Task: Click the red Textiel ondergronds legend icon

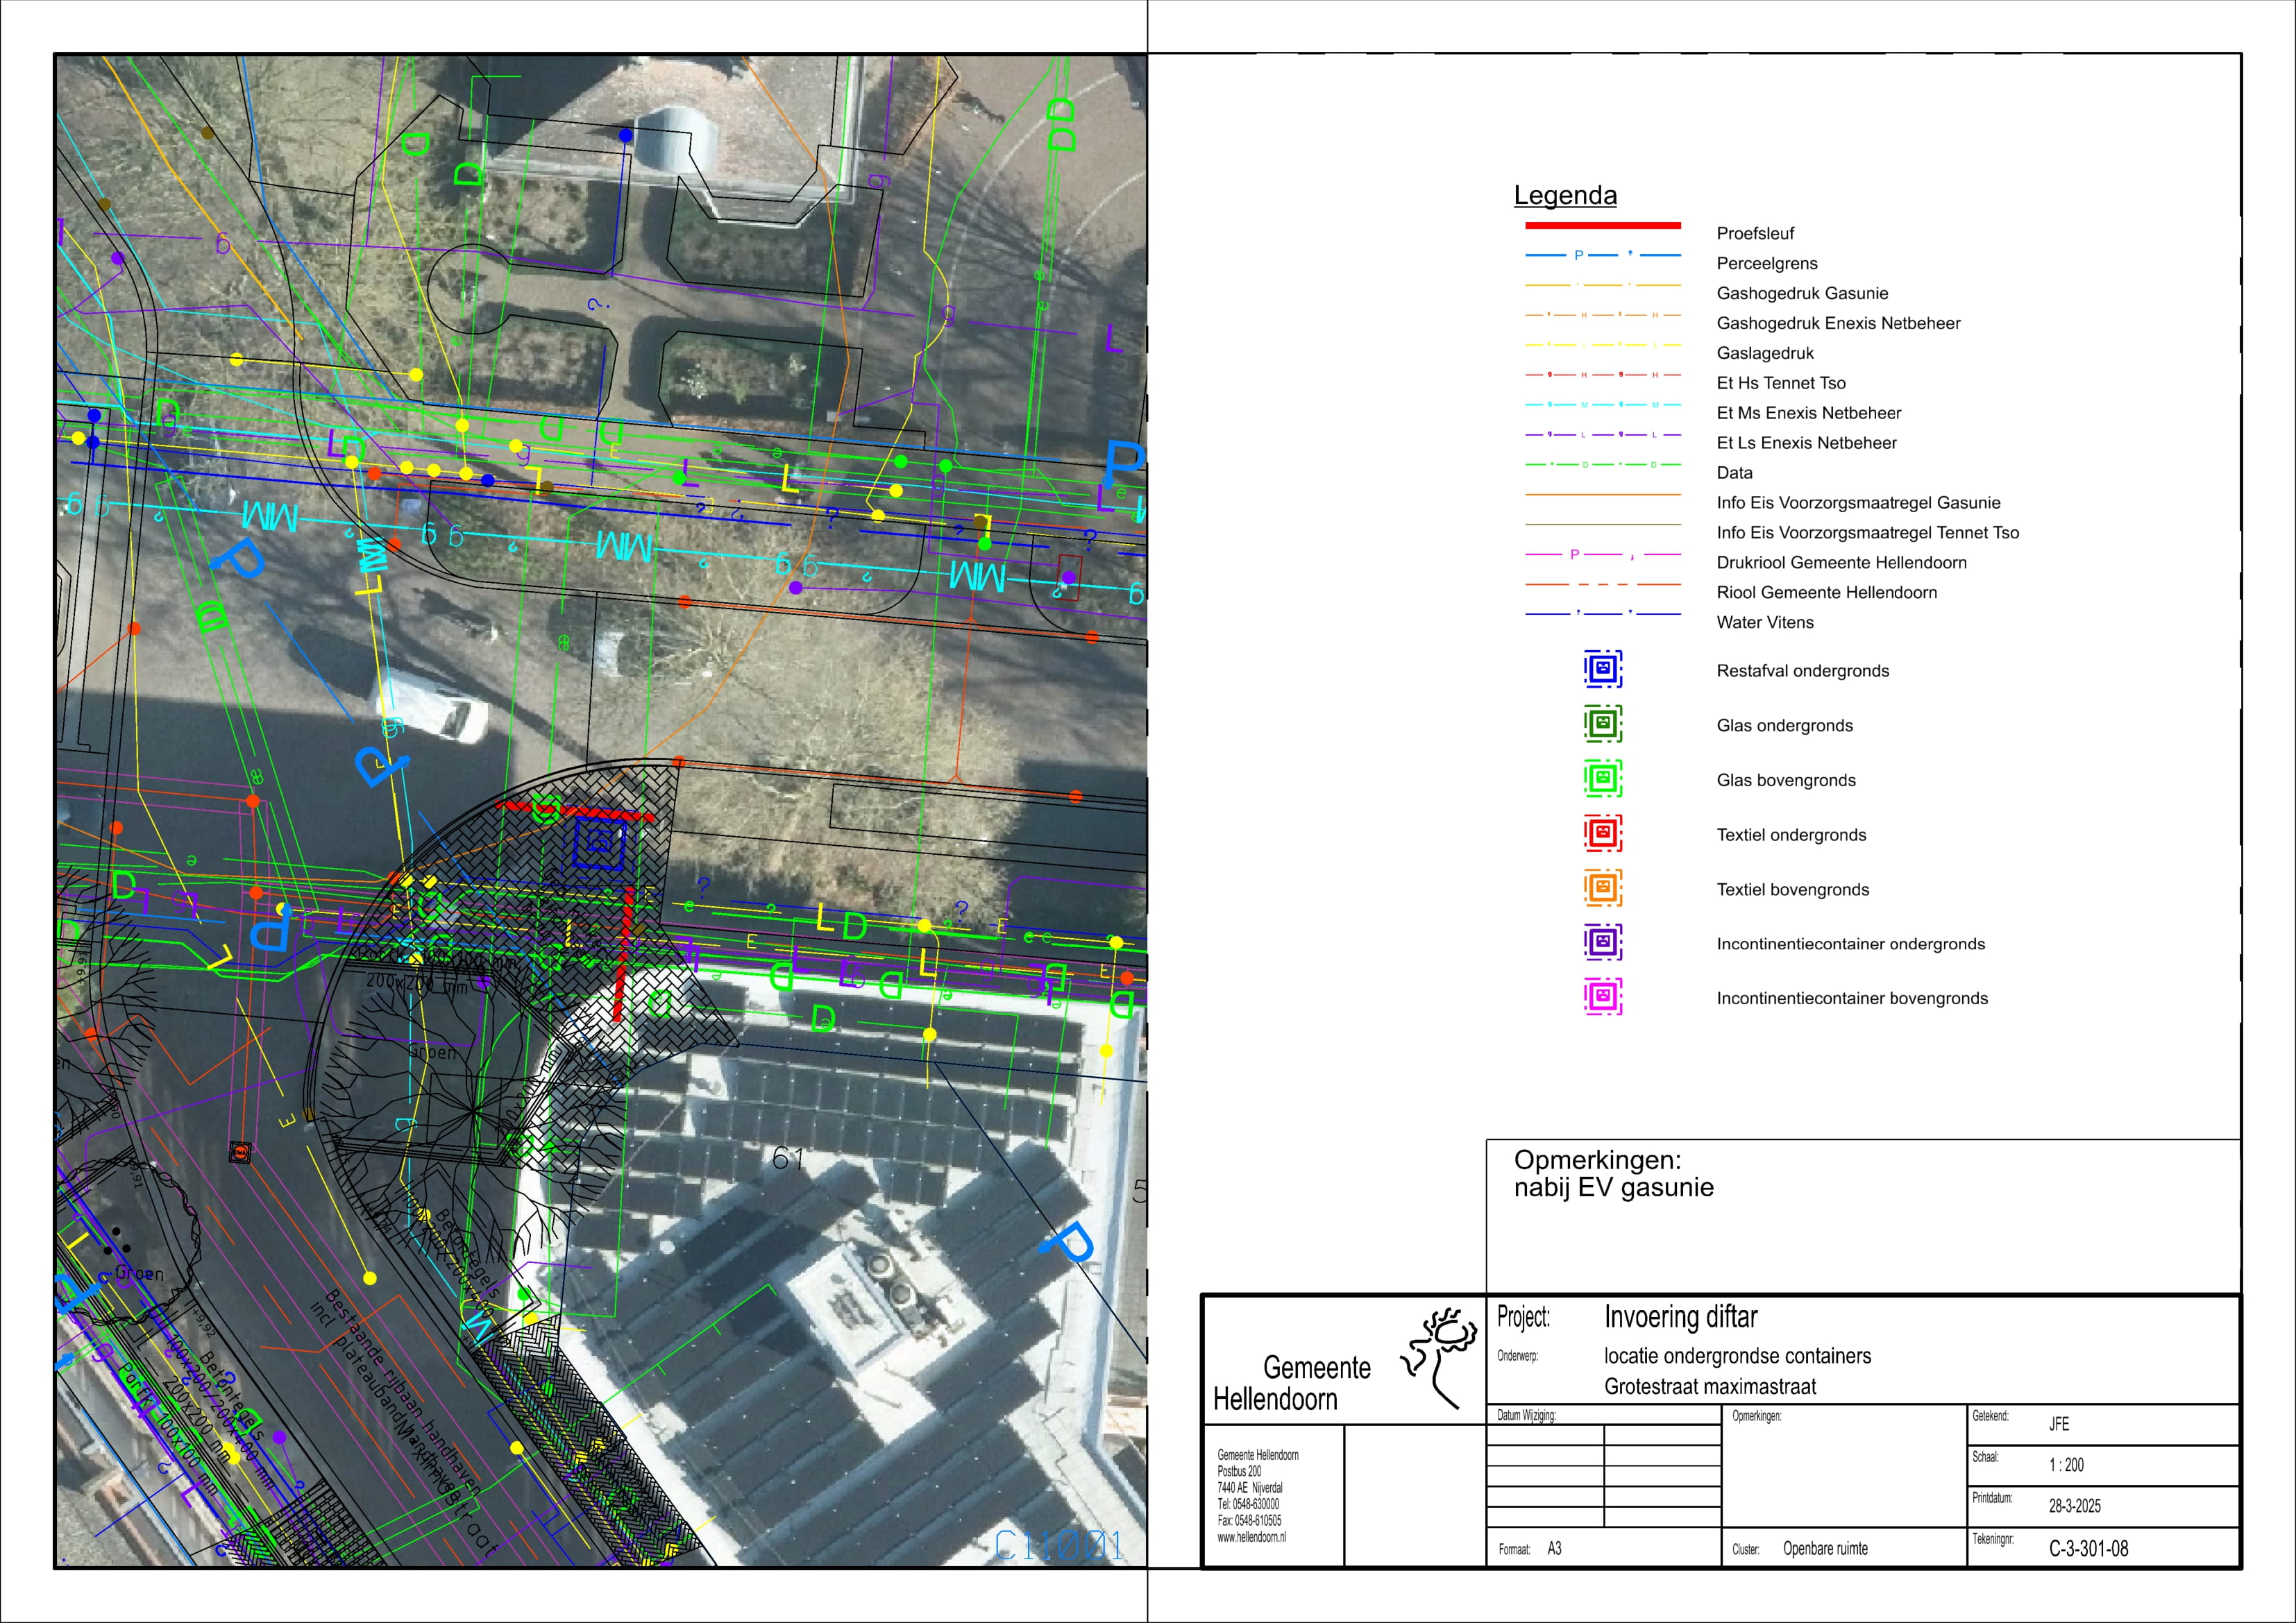Action: 1602,833
